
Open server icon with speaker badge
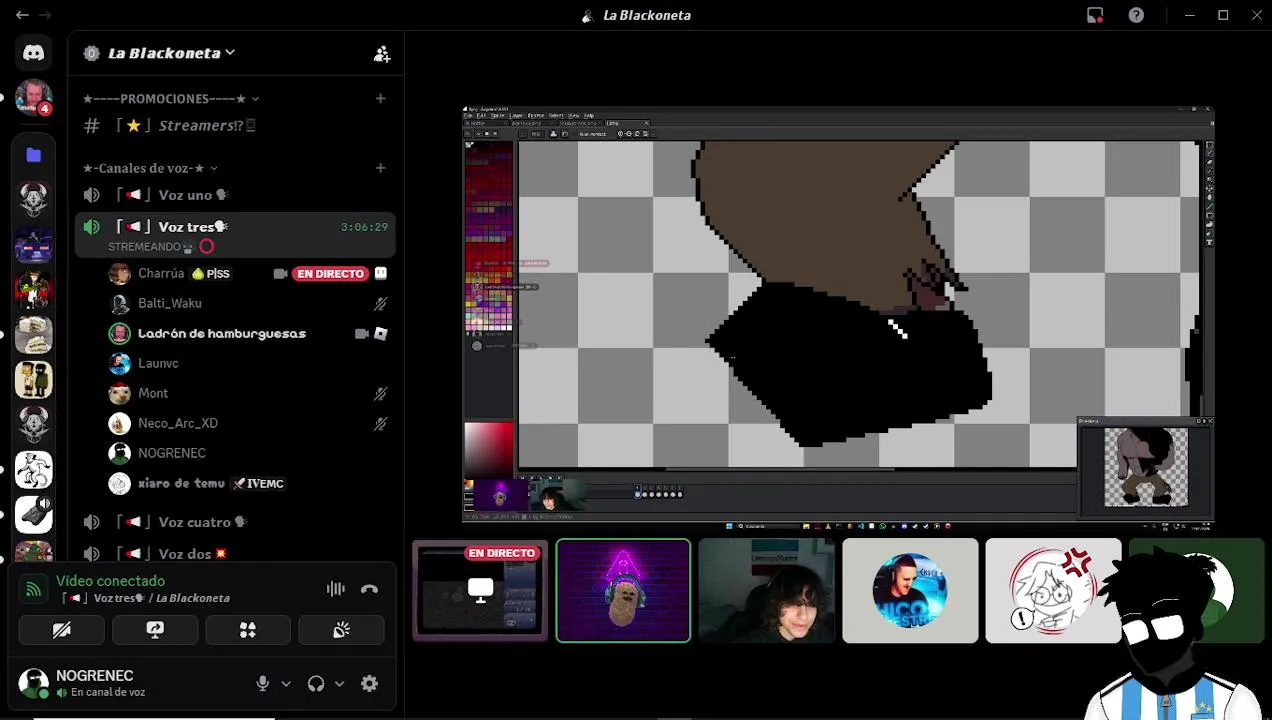click(33, 514)
